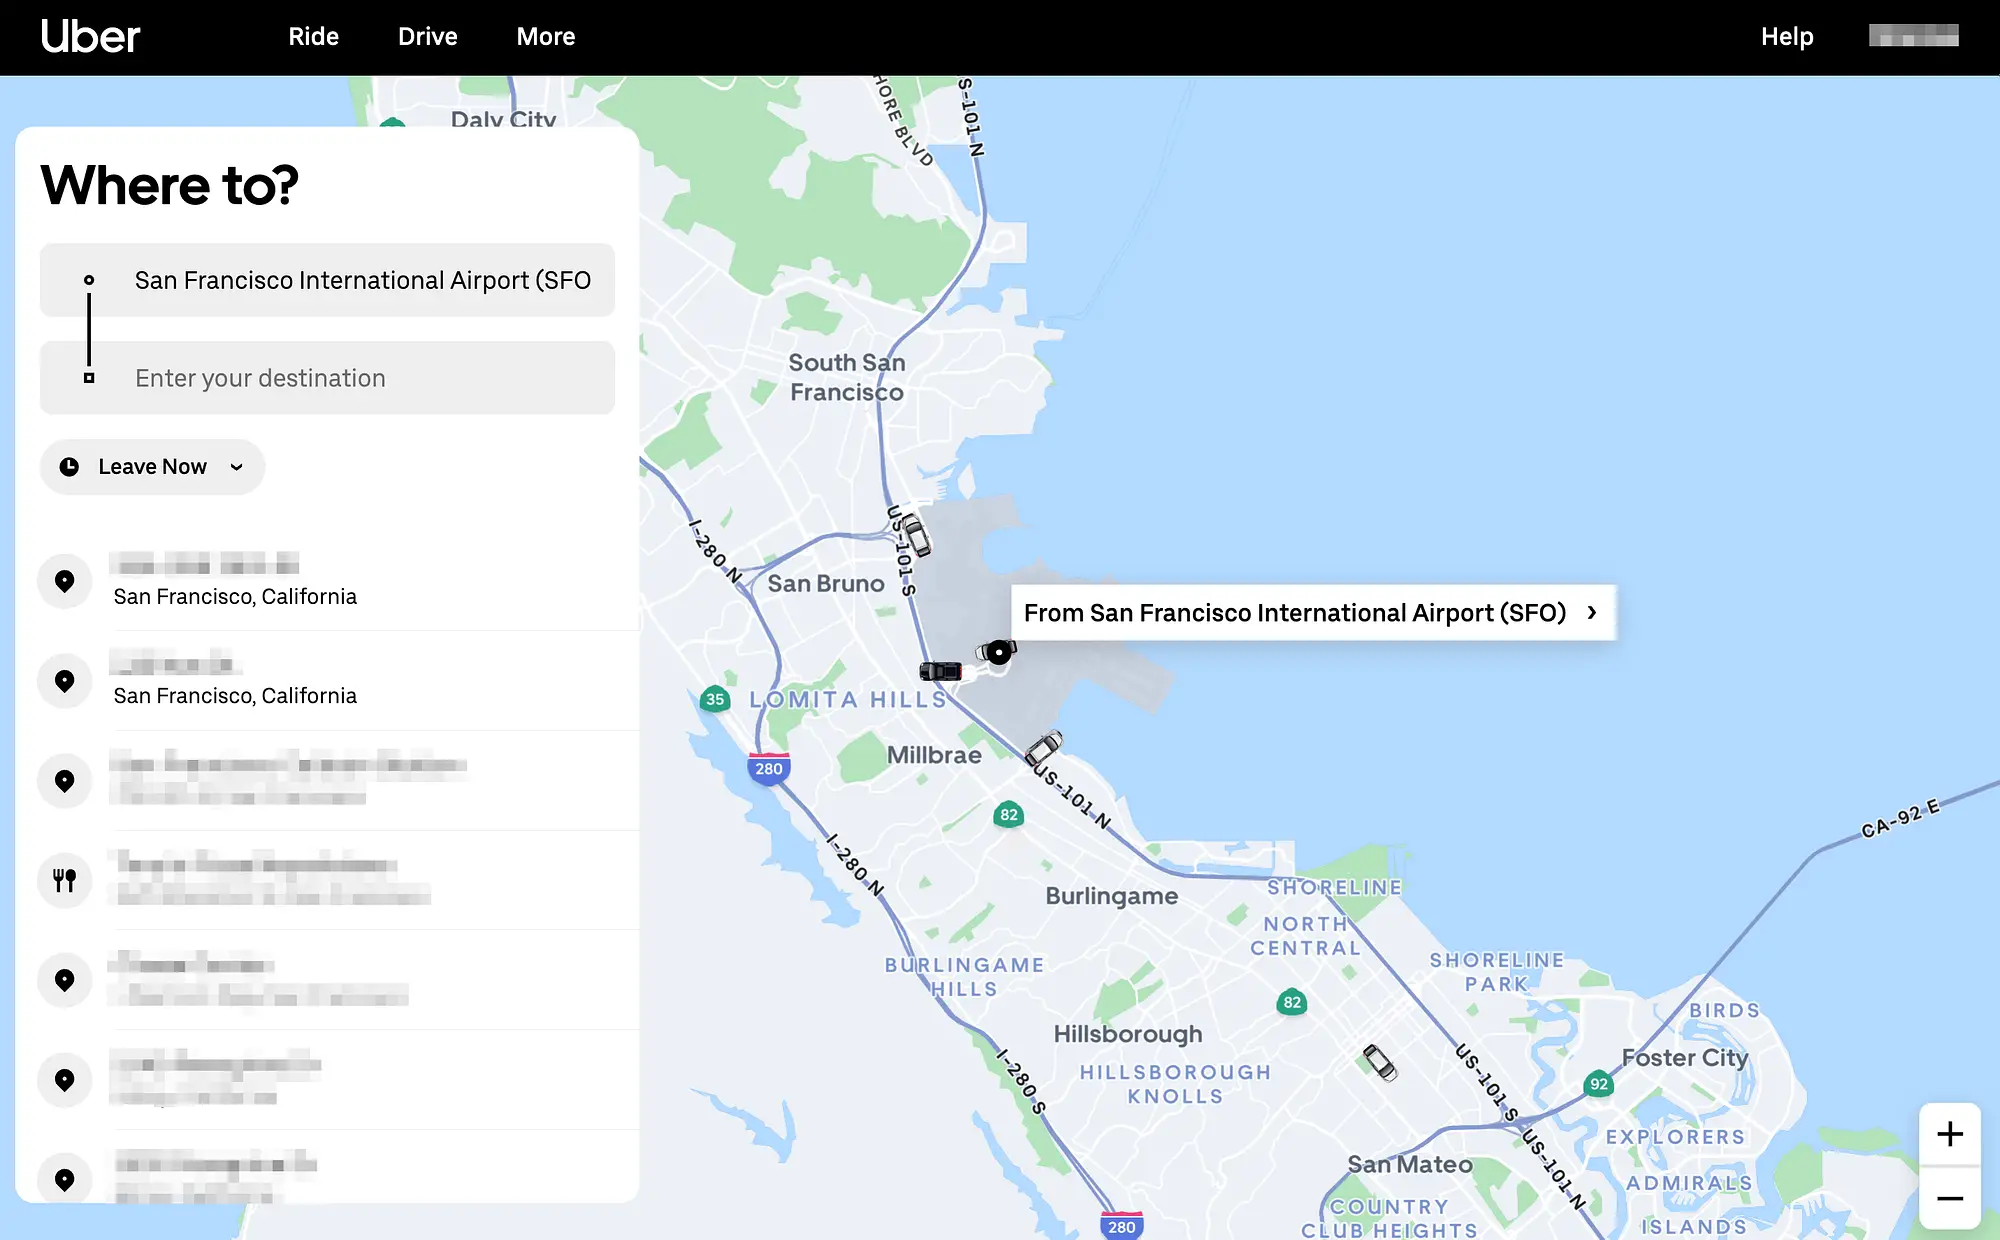Open the Help link
The width and height of the screenshot is (2000, 1240).
(x=1787, y=37)
